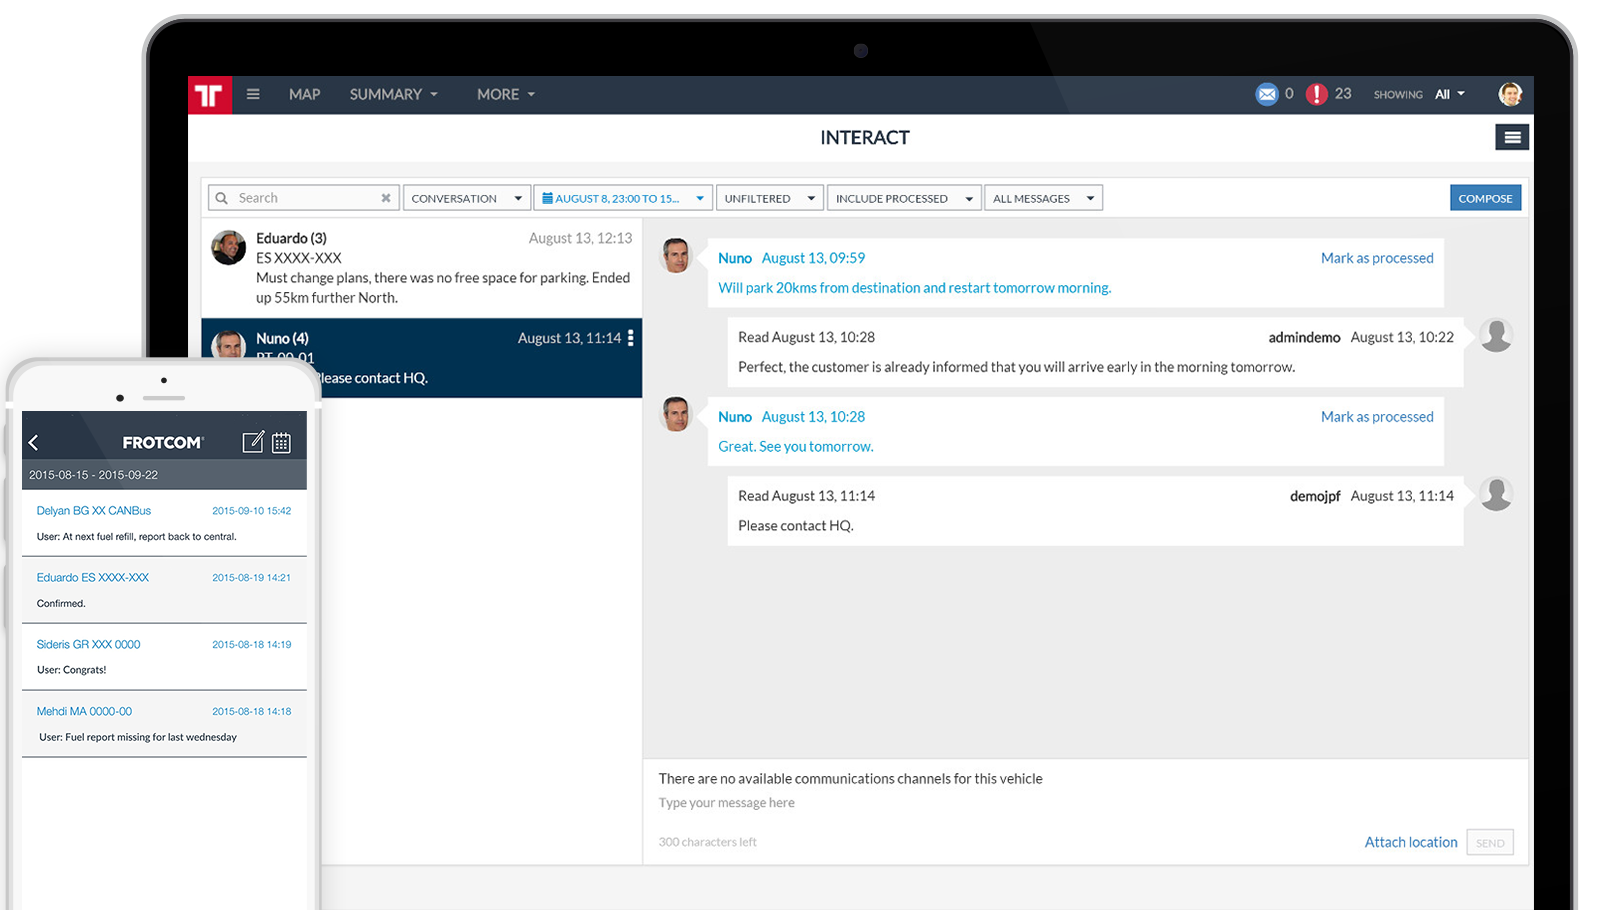The width and height of the screenshot is (1612, 910).
Task: Tap the calendar icon on phone header
Action: [x=282, y=442]
